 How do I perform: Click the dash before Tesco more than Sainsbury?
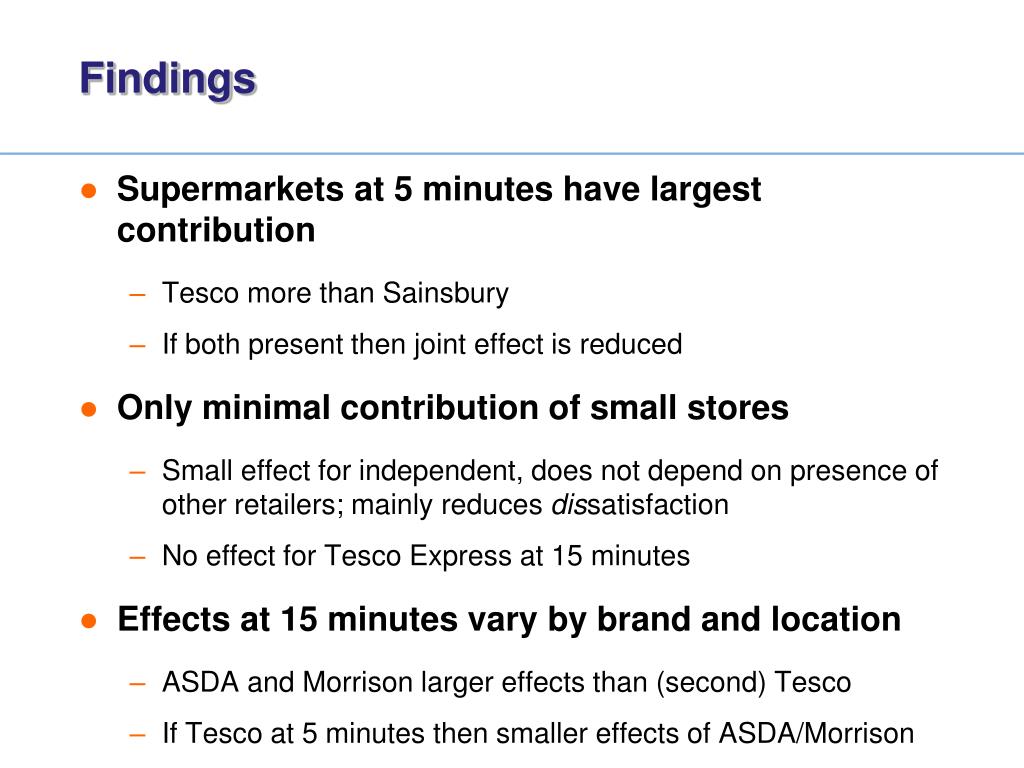click(x=137, y=295)
